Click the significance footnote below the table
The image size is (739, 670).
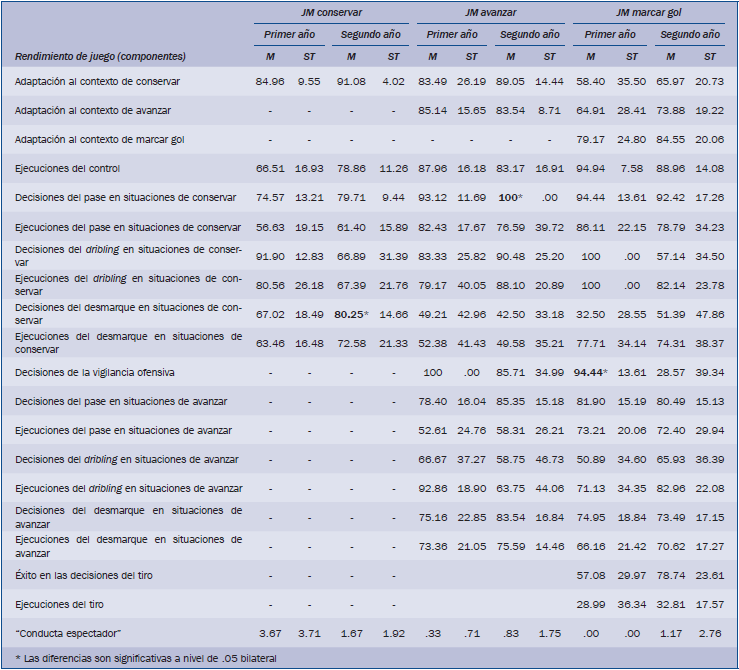click(145, 658)
